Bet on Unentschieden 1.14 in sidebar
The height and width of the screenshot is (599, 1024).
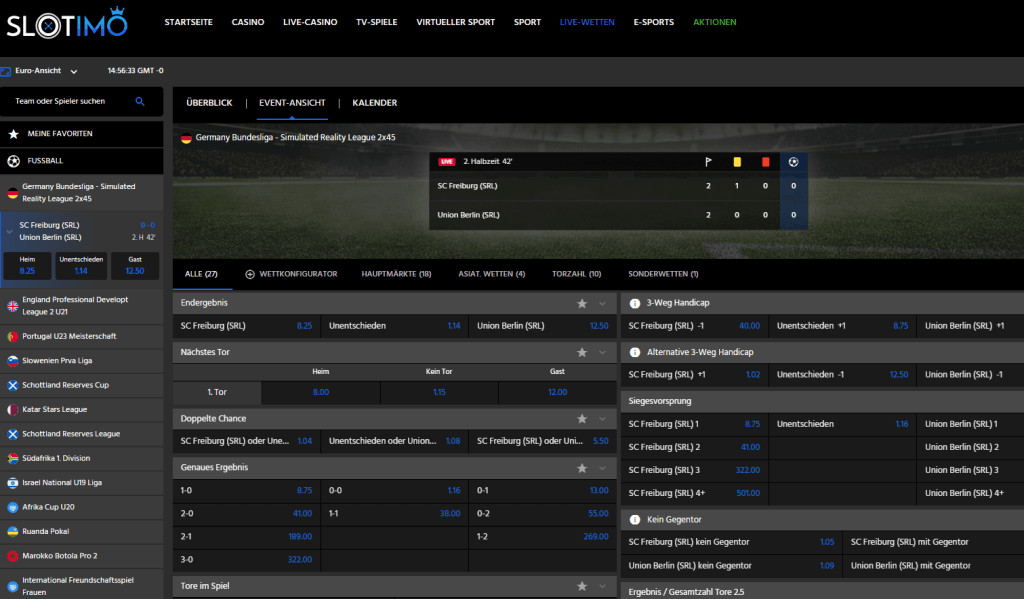pyautogui.click(x=81, y=266)
